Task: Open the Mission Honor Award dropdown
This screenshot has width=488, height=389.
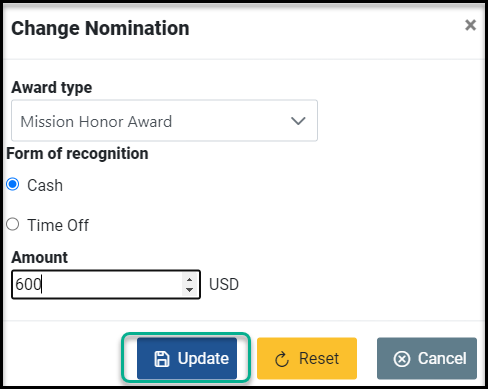Action: (x=164, y=120)
